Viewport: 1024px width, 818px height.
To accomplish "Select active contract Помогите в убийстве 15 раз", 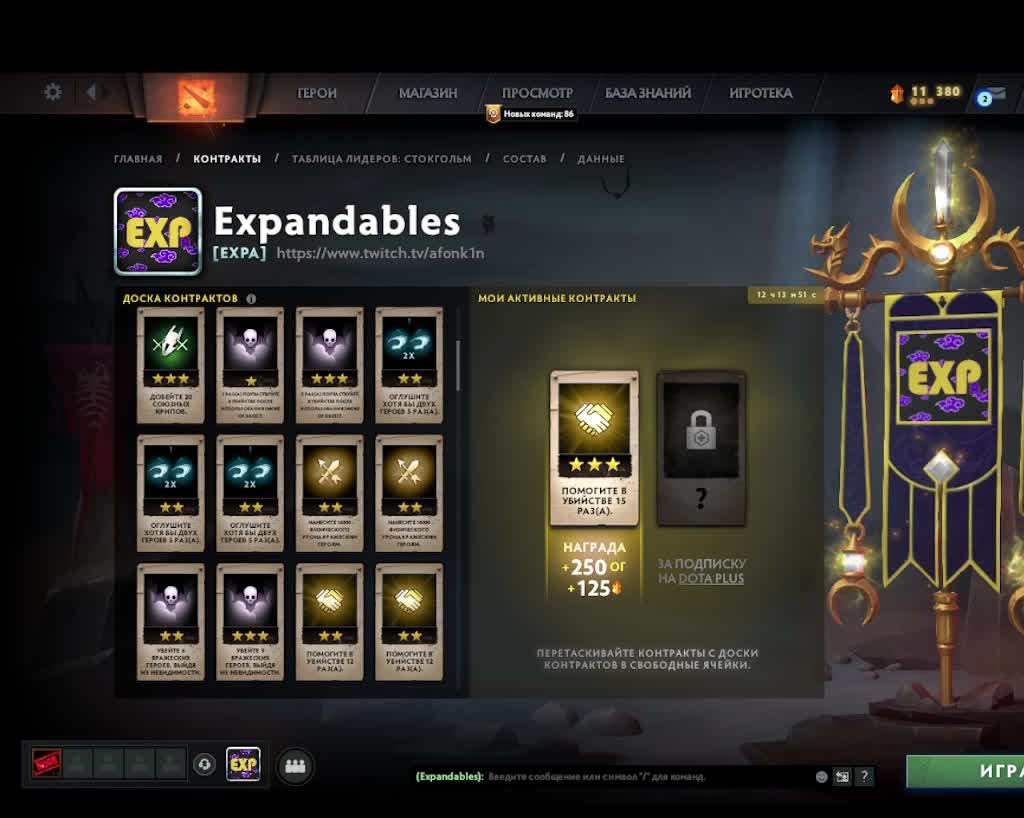I will (594, 448).
